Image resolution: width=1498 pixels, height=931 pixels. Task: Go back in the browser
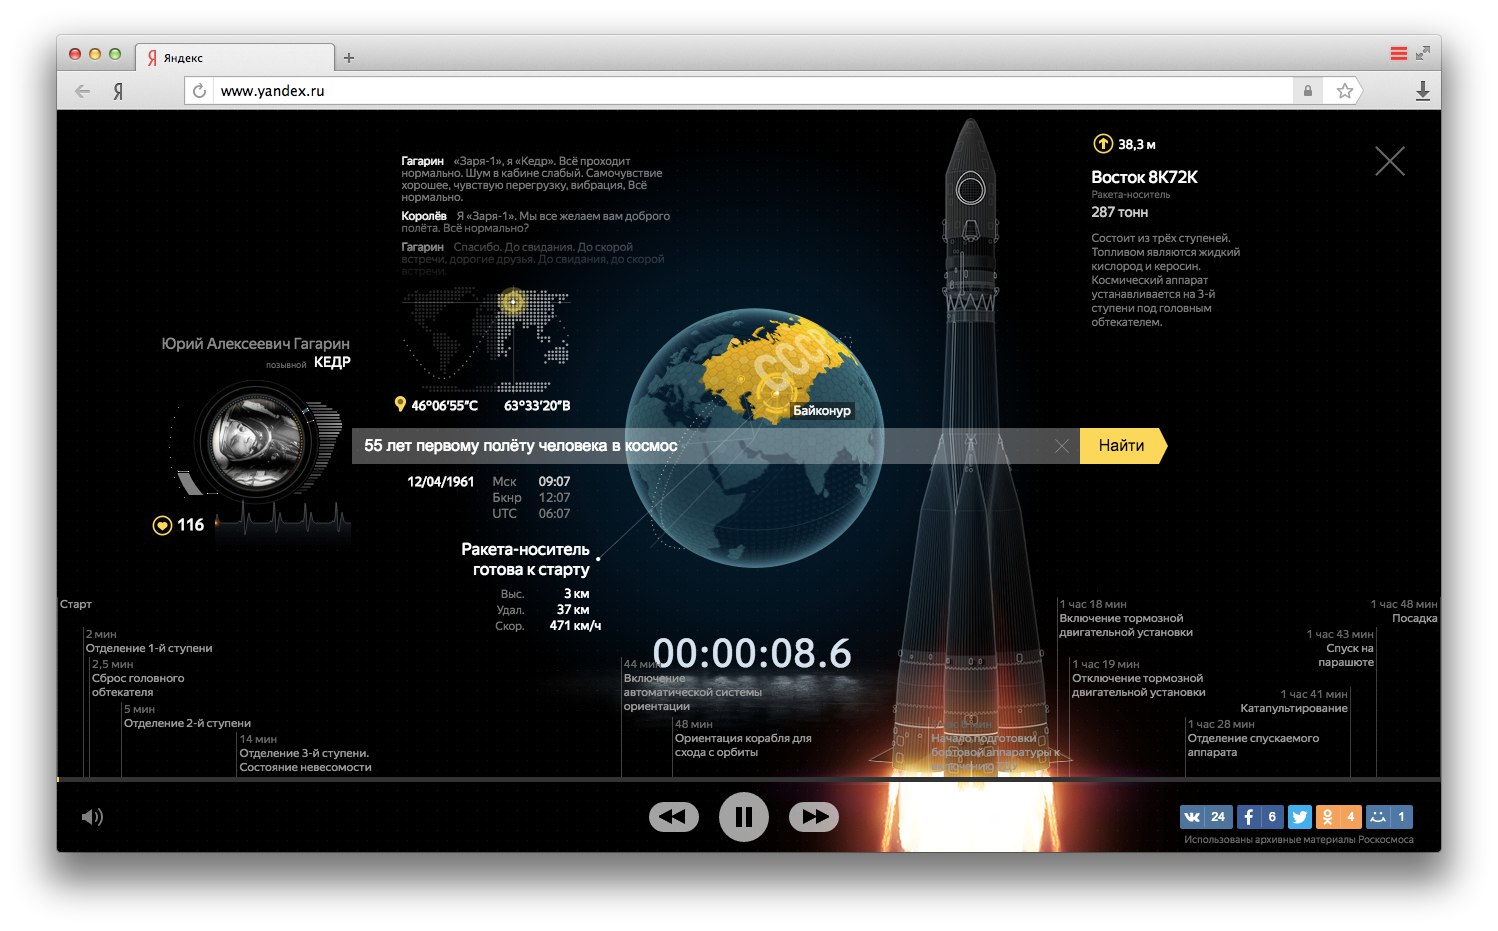(82, 91)
